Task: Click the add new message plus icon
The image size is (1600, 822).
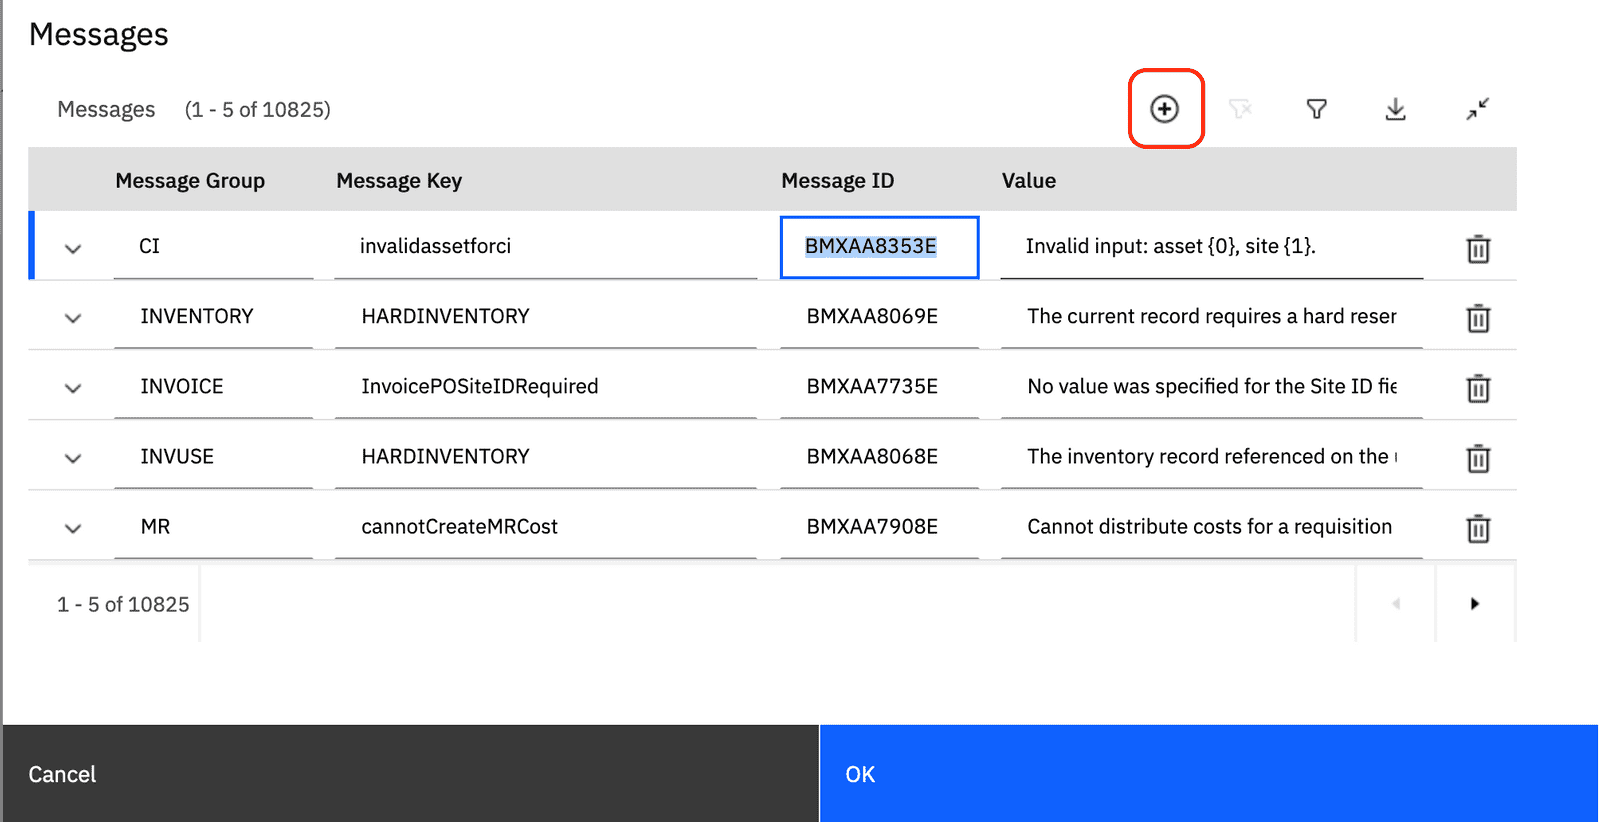Action: coord(1165,109)
